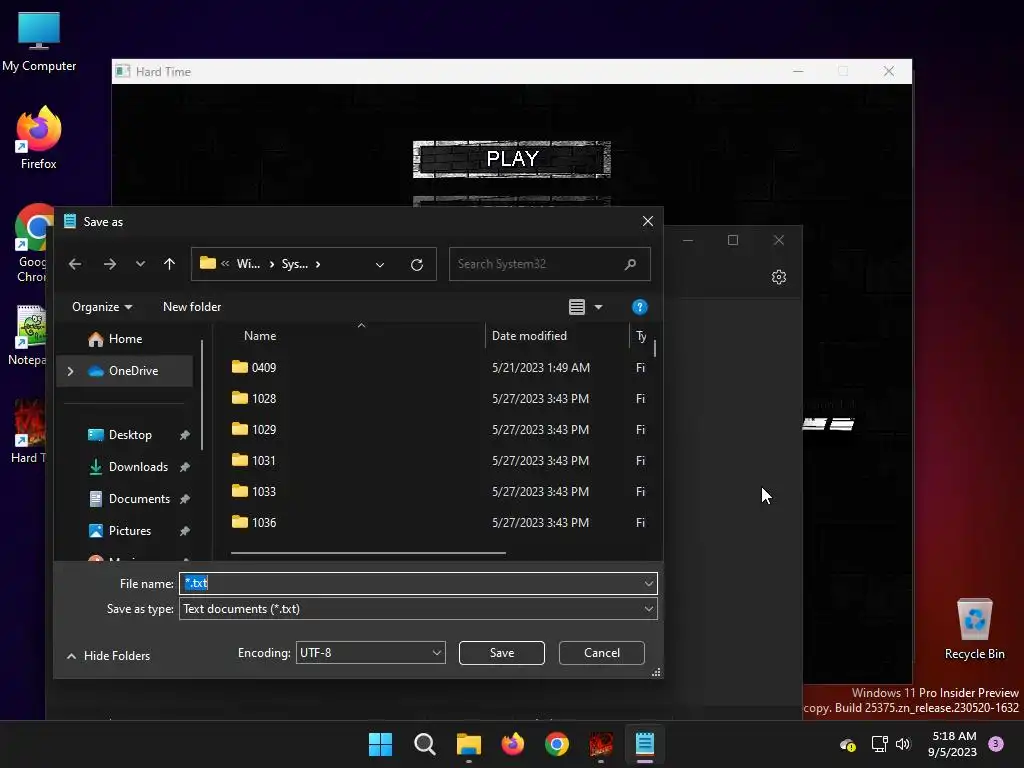
Task: Open taskbar Search
Action: (x=424, y=744)
